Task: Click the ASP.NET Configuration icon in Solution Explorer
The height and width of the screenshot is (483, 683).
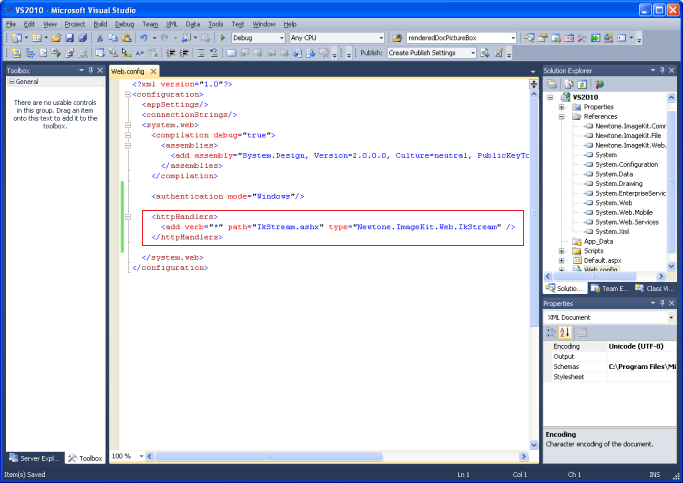Action: [600, 84]
